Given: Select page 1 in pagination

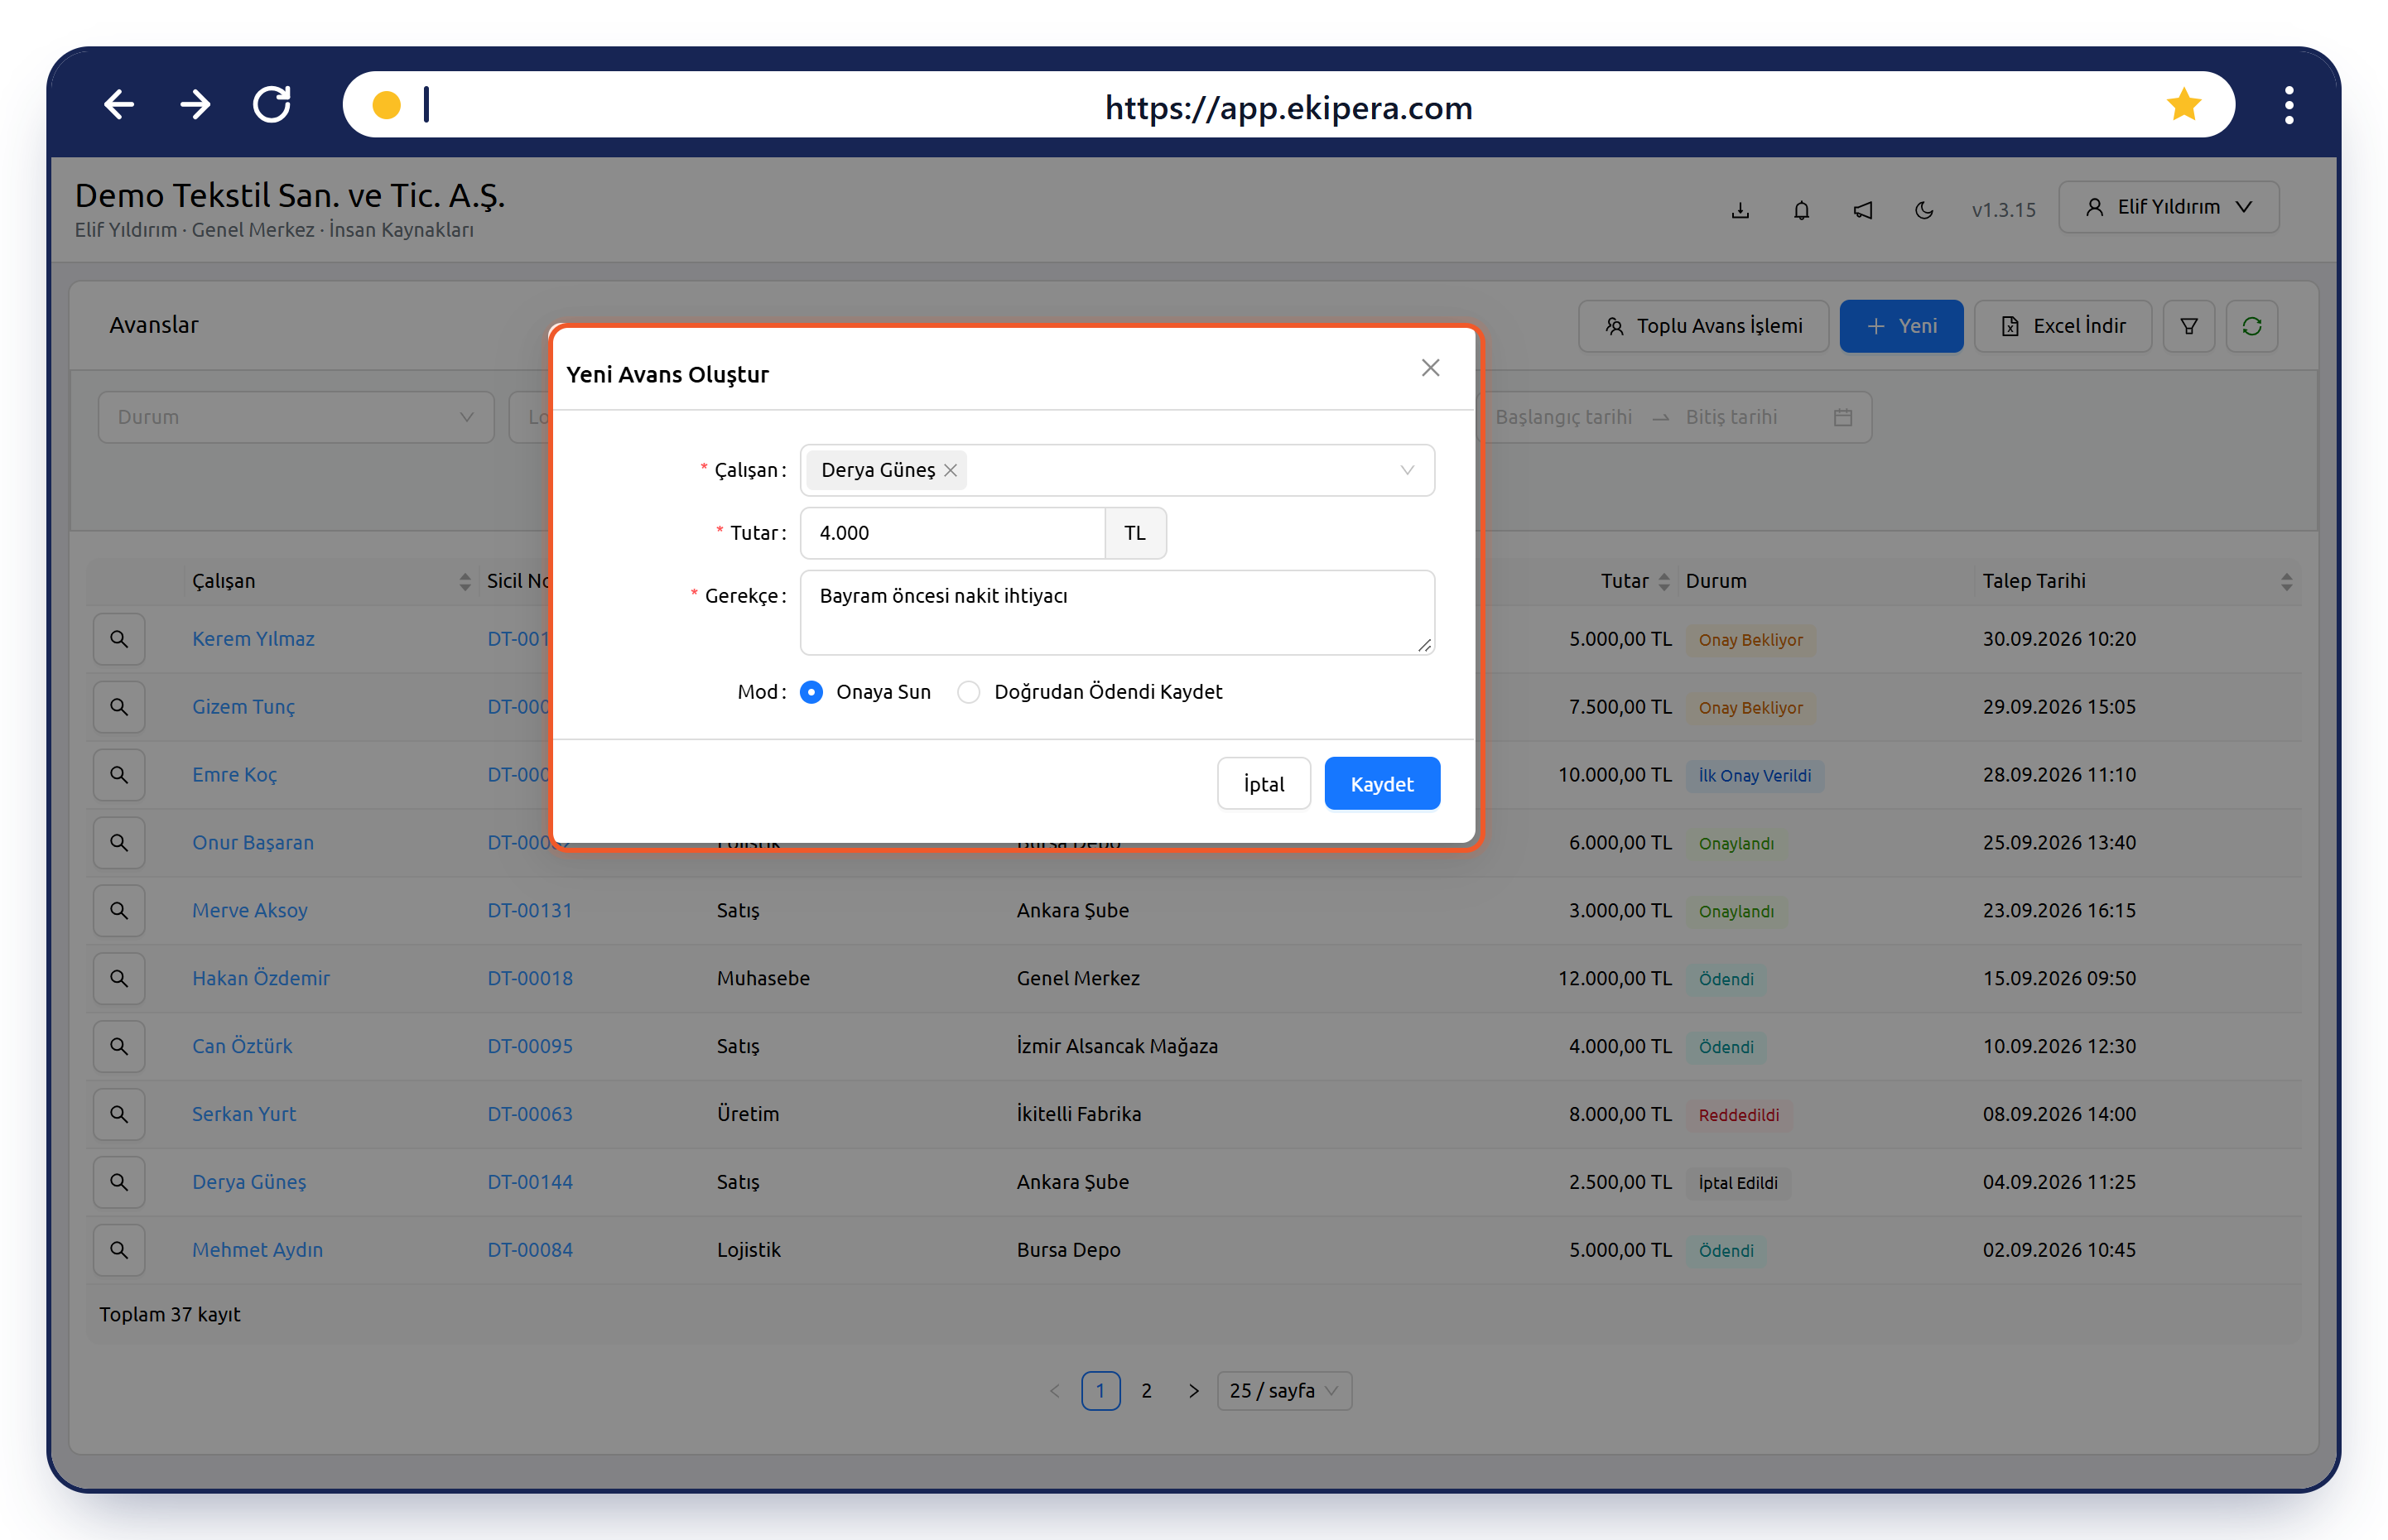Looking at the screenshot, I should coord(1101,1391).
